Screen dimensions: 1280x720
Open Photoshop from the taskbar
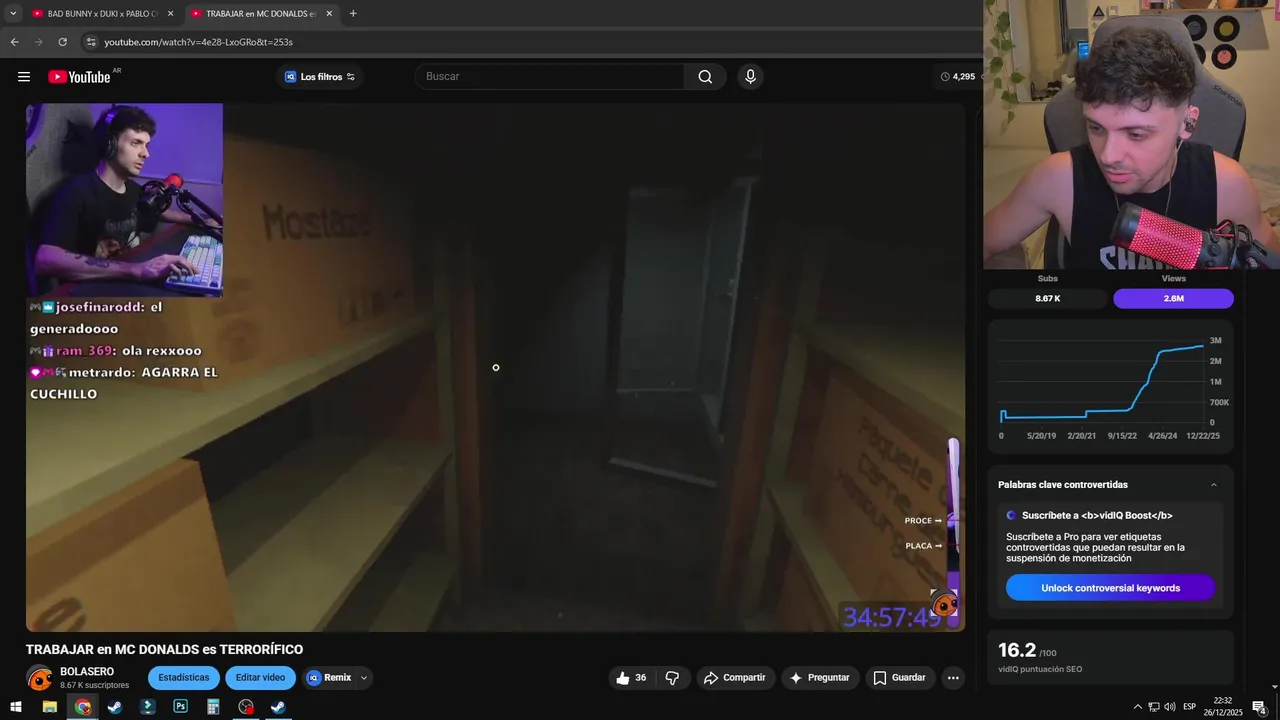click(180, 707)
